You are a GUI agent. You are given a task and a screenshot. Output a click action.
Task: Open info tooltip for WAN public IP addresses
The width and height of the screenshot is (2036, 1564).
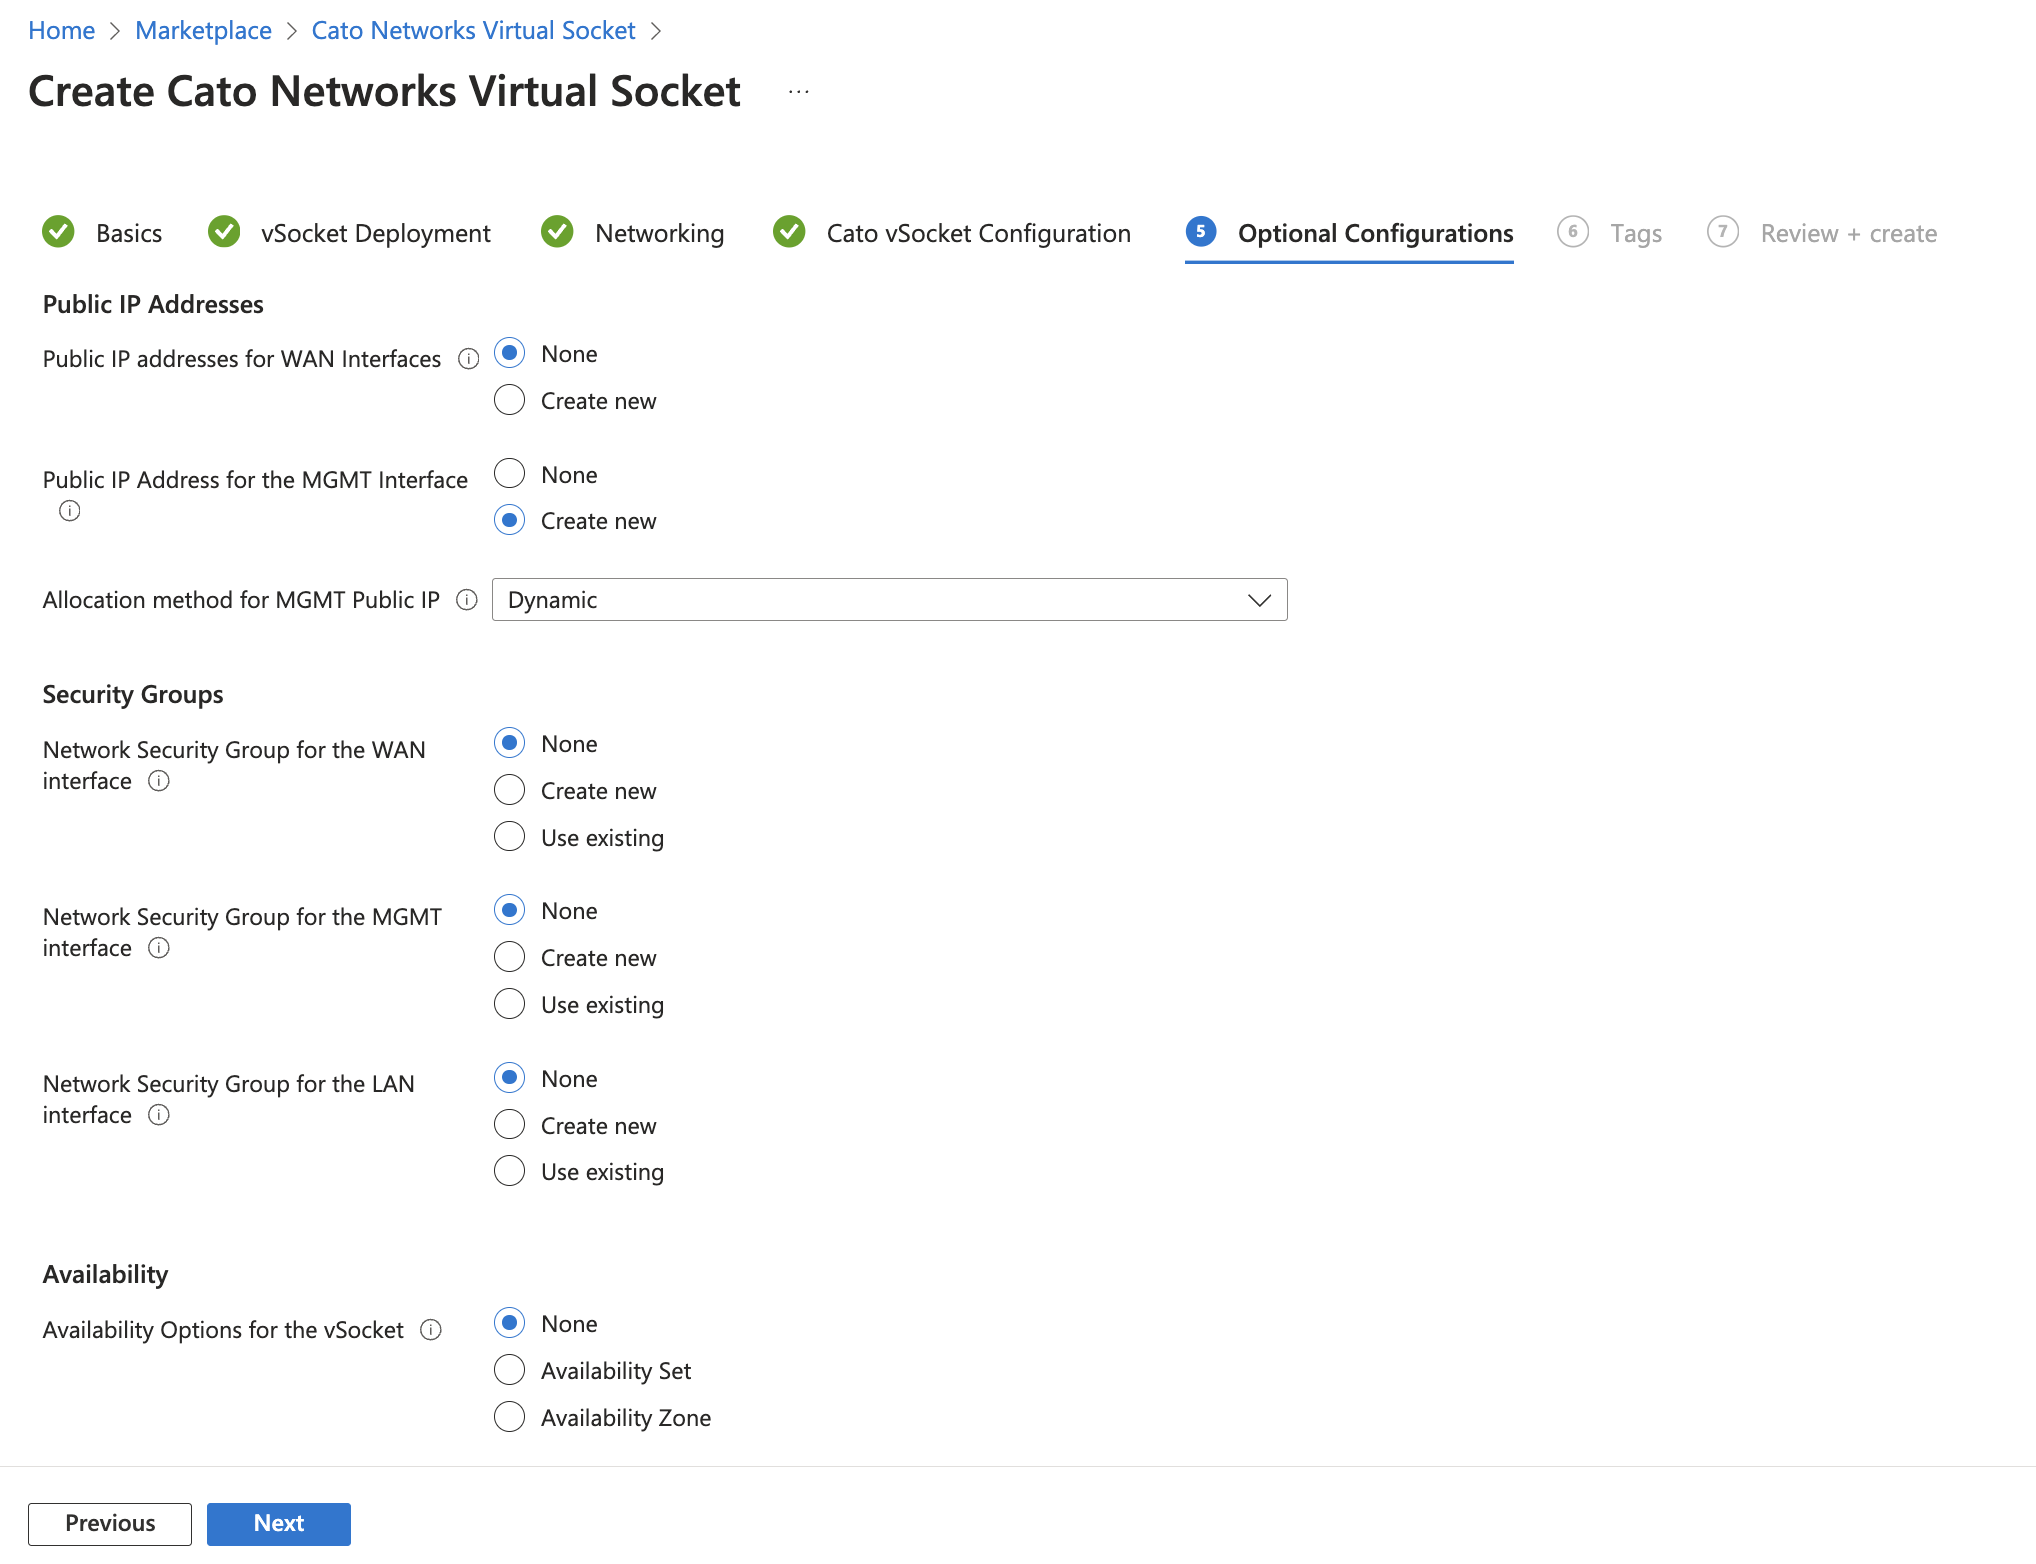click(468, 358)
